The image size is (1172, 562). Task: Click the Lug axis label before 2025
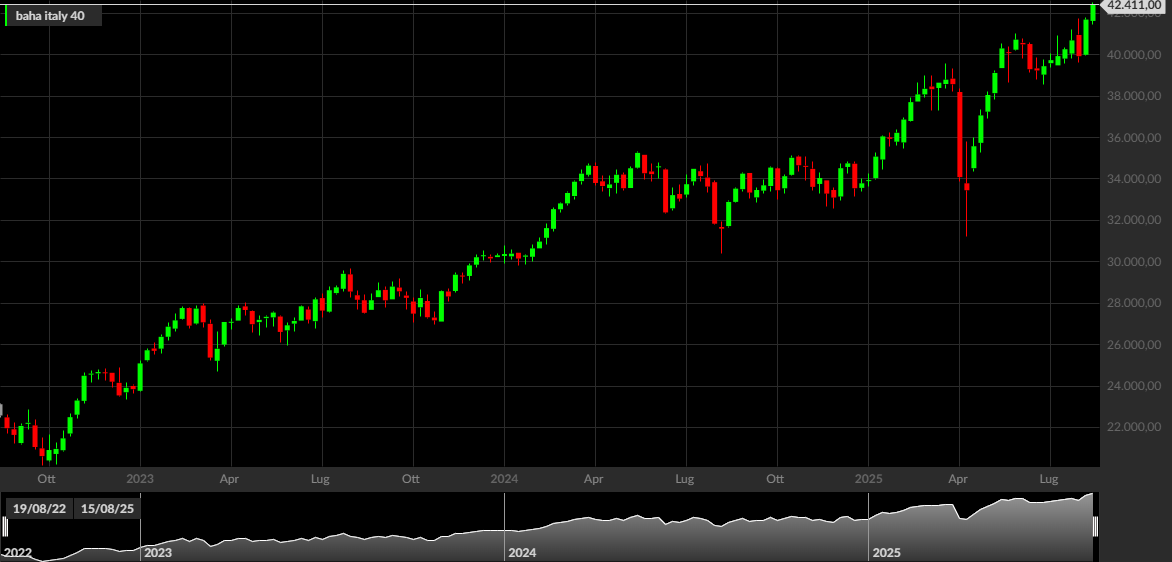685,478
